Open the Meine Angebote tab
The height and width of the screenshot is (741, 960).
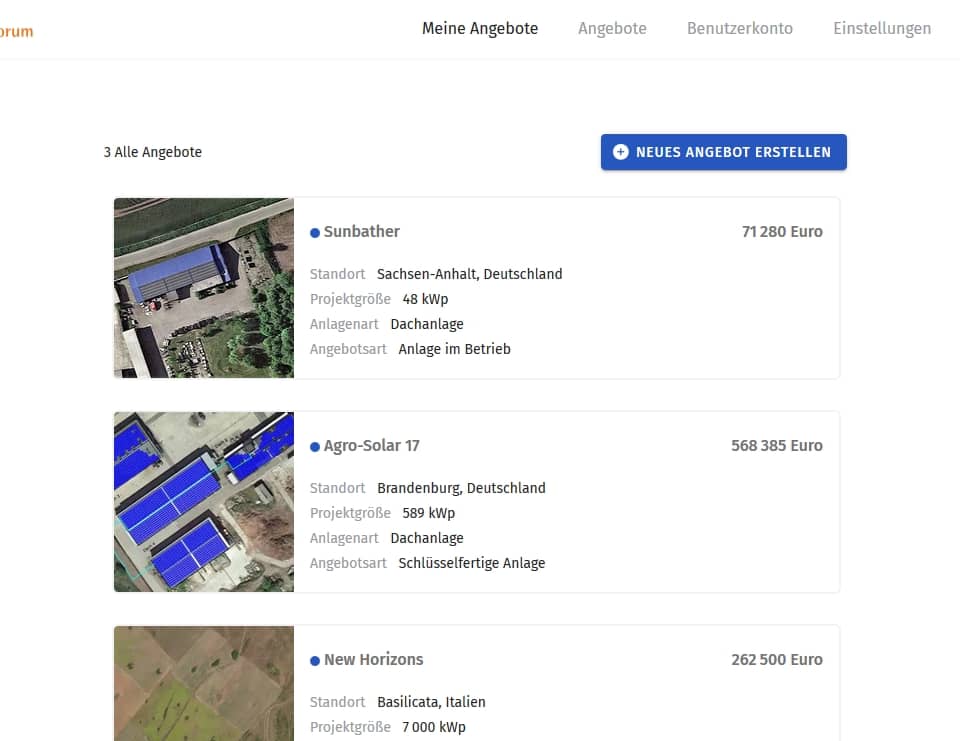click(x=479, y=29)
